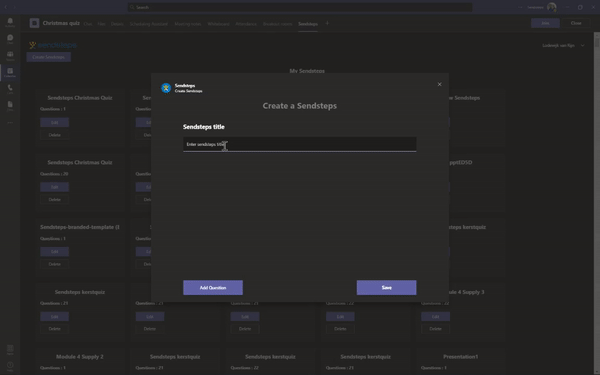Image resolution: width=600 pixels, height=375 pixels.
Task: Click the My Sendsteps heading
Action: pyautogui.click(x=307, y=71)
